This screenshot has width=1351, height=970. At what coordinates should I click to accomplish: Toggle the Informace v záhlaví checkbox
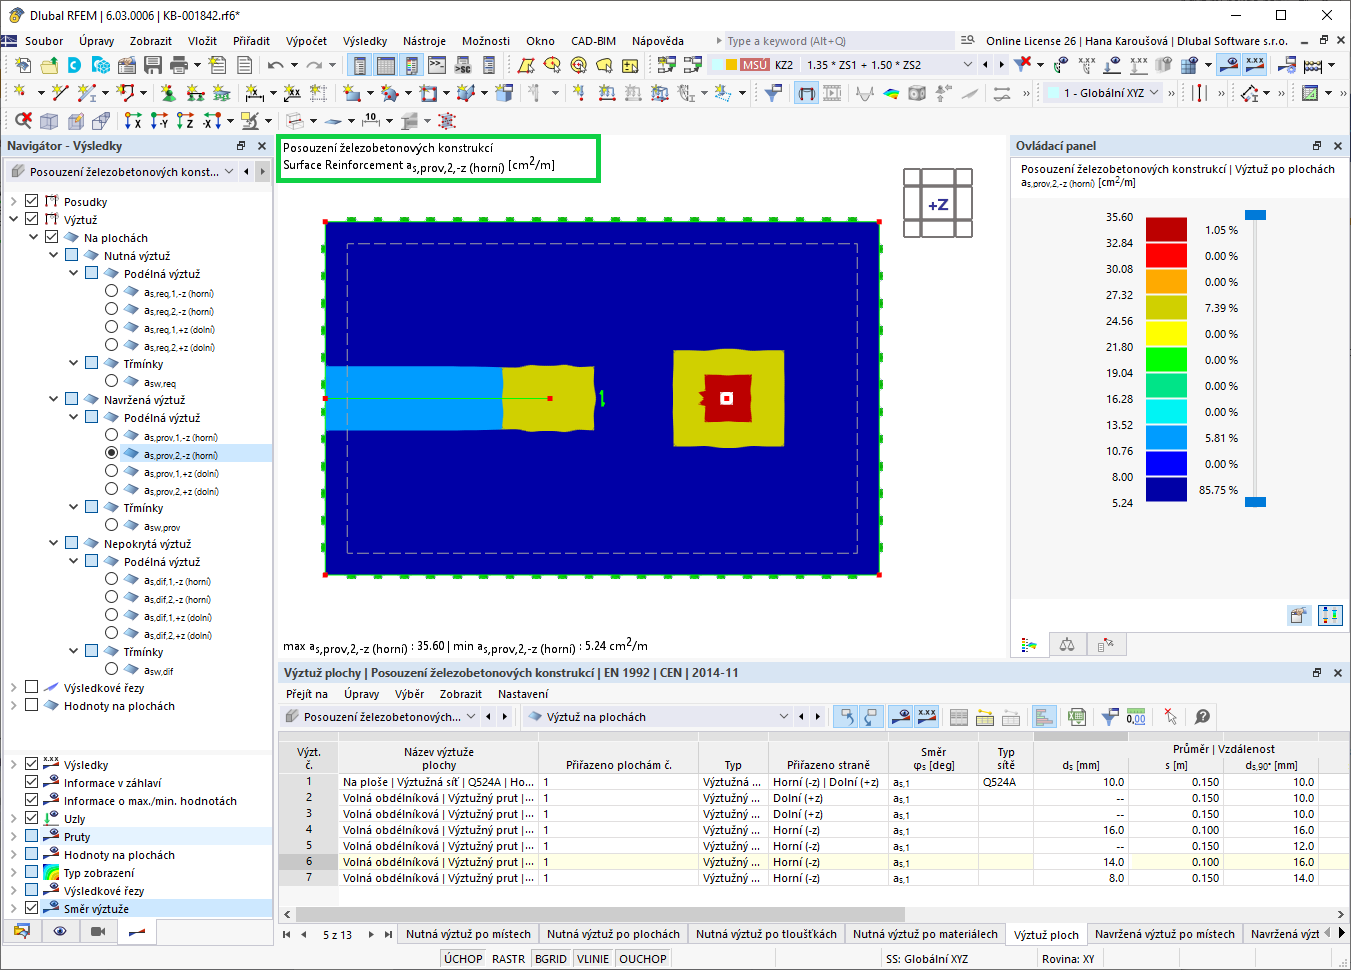coord(32,782)
